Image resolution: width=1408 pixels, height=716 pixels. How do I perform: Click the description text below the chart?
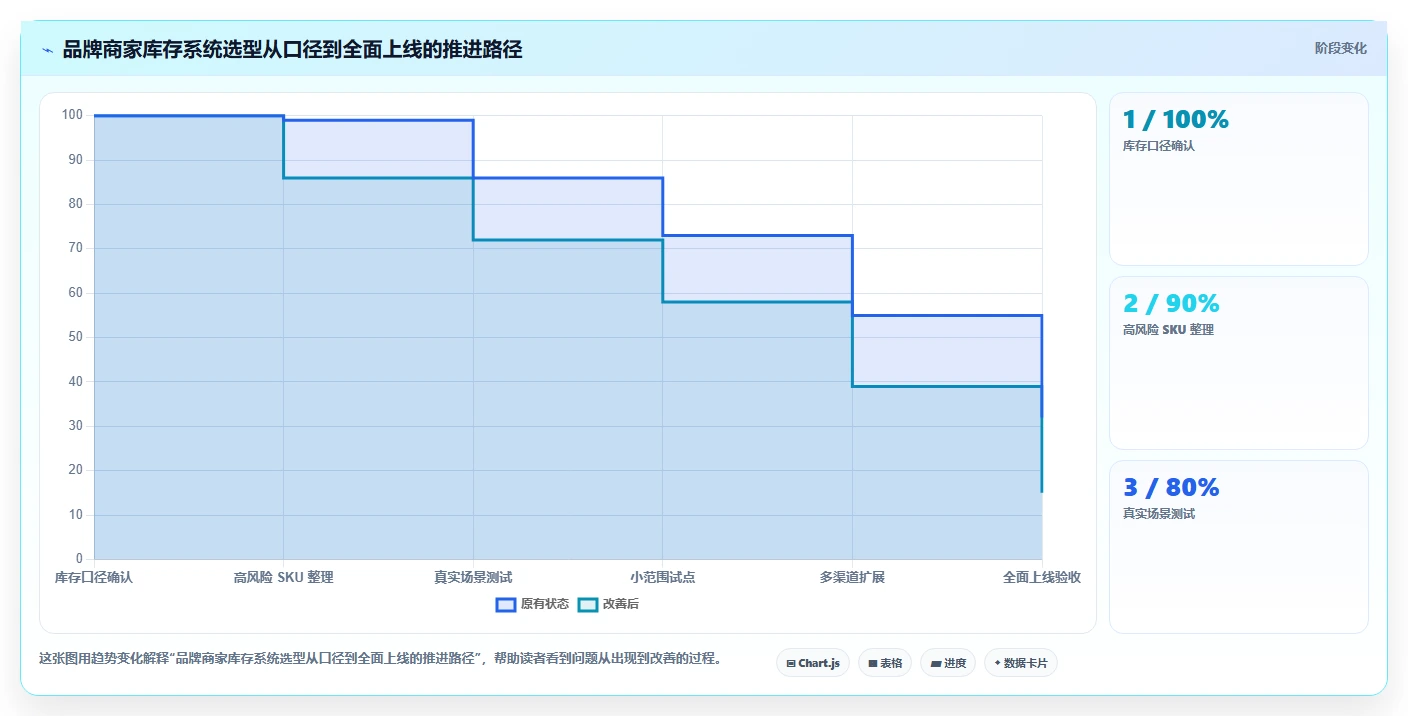pyautogui.click(x=380, y=659)
